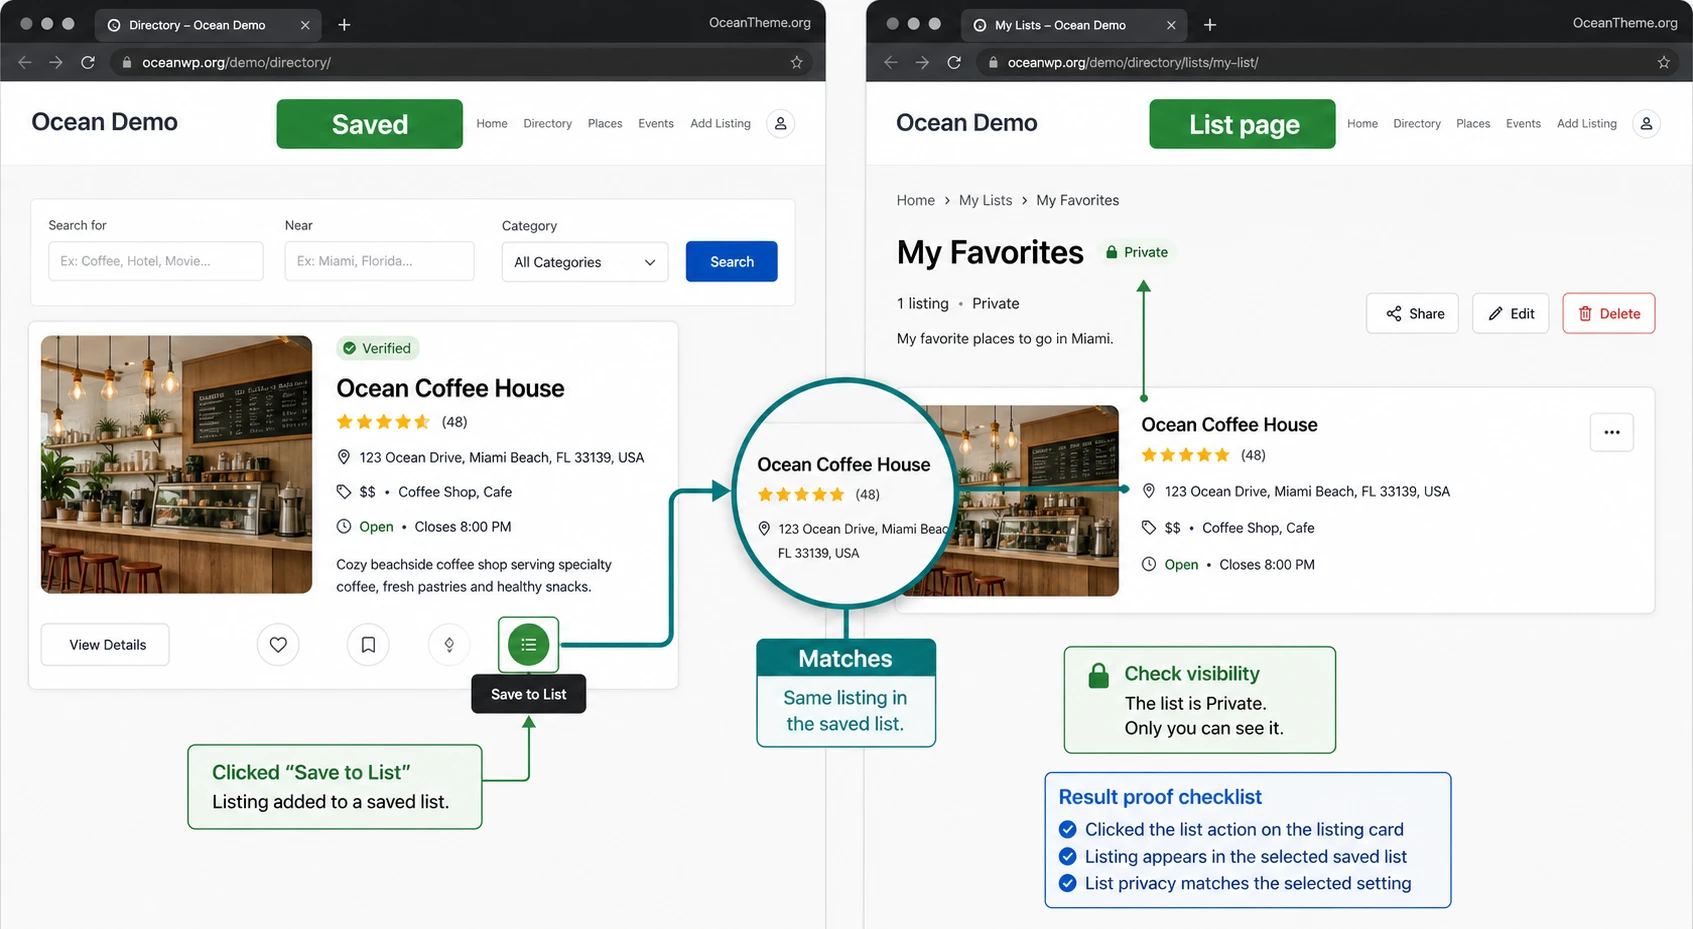
Task: Open Add Listing in the My Lists window
Action: 1587,124
